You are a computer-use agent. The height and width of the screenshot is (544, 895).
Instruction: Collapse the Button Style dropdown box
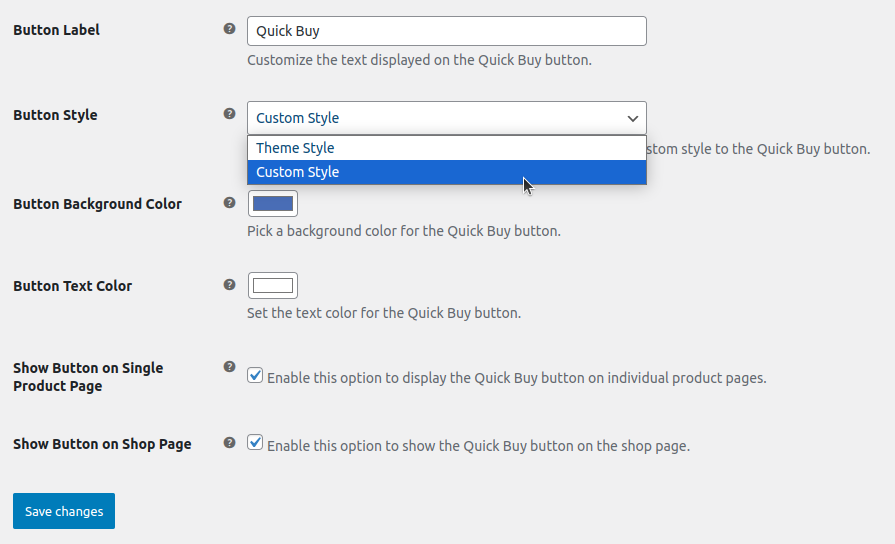[x=446, y=118]
